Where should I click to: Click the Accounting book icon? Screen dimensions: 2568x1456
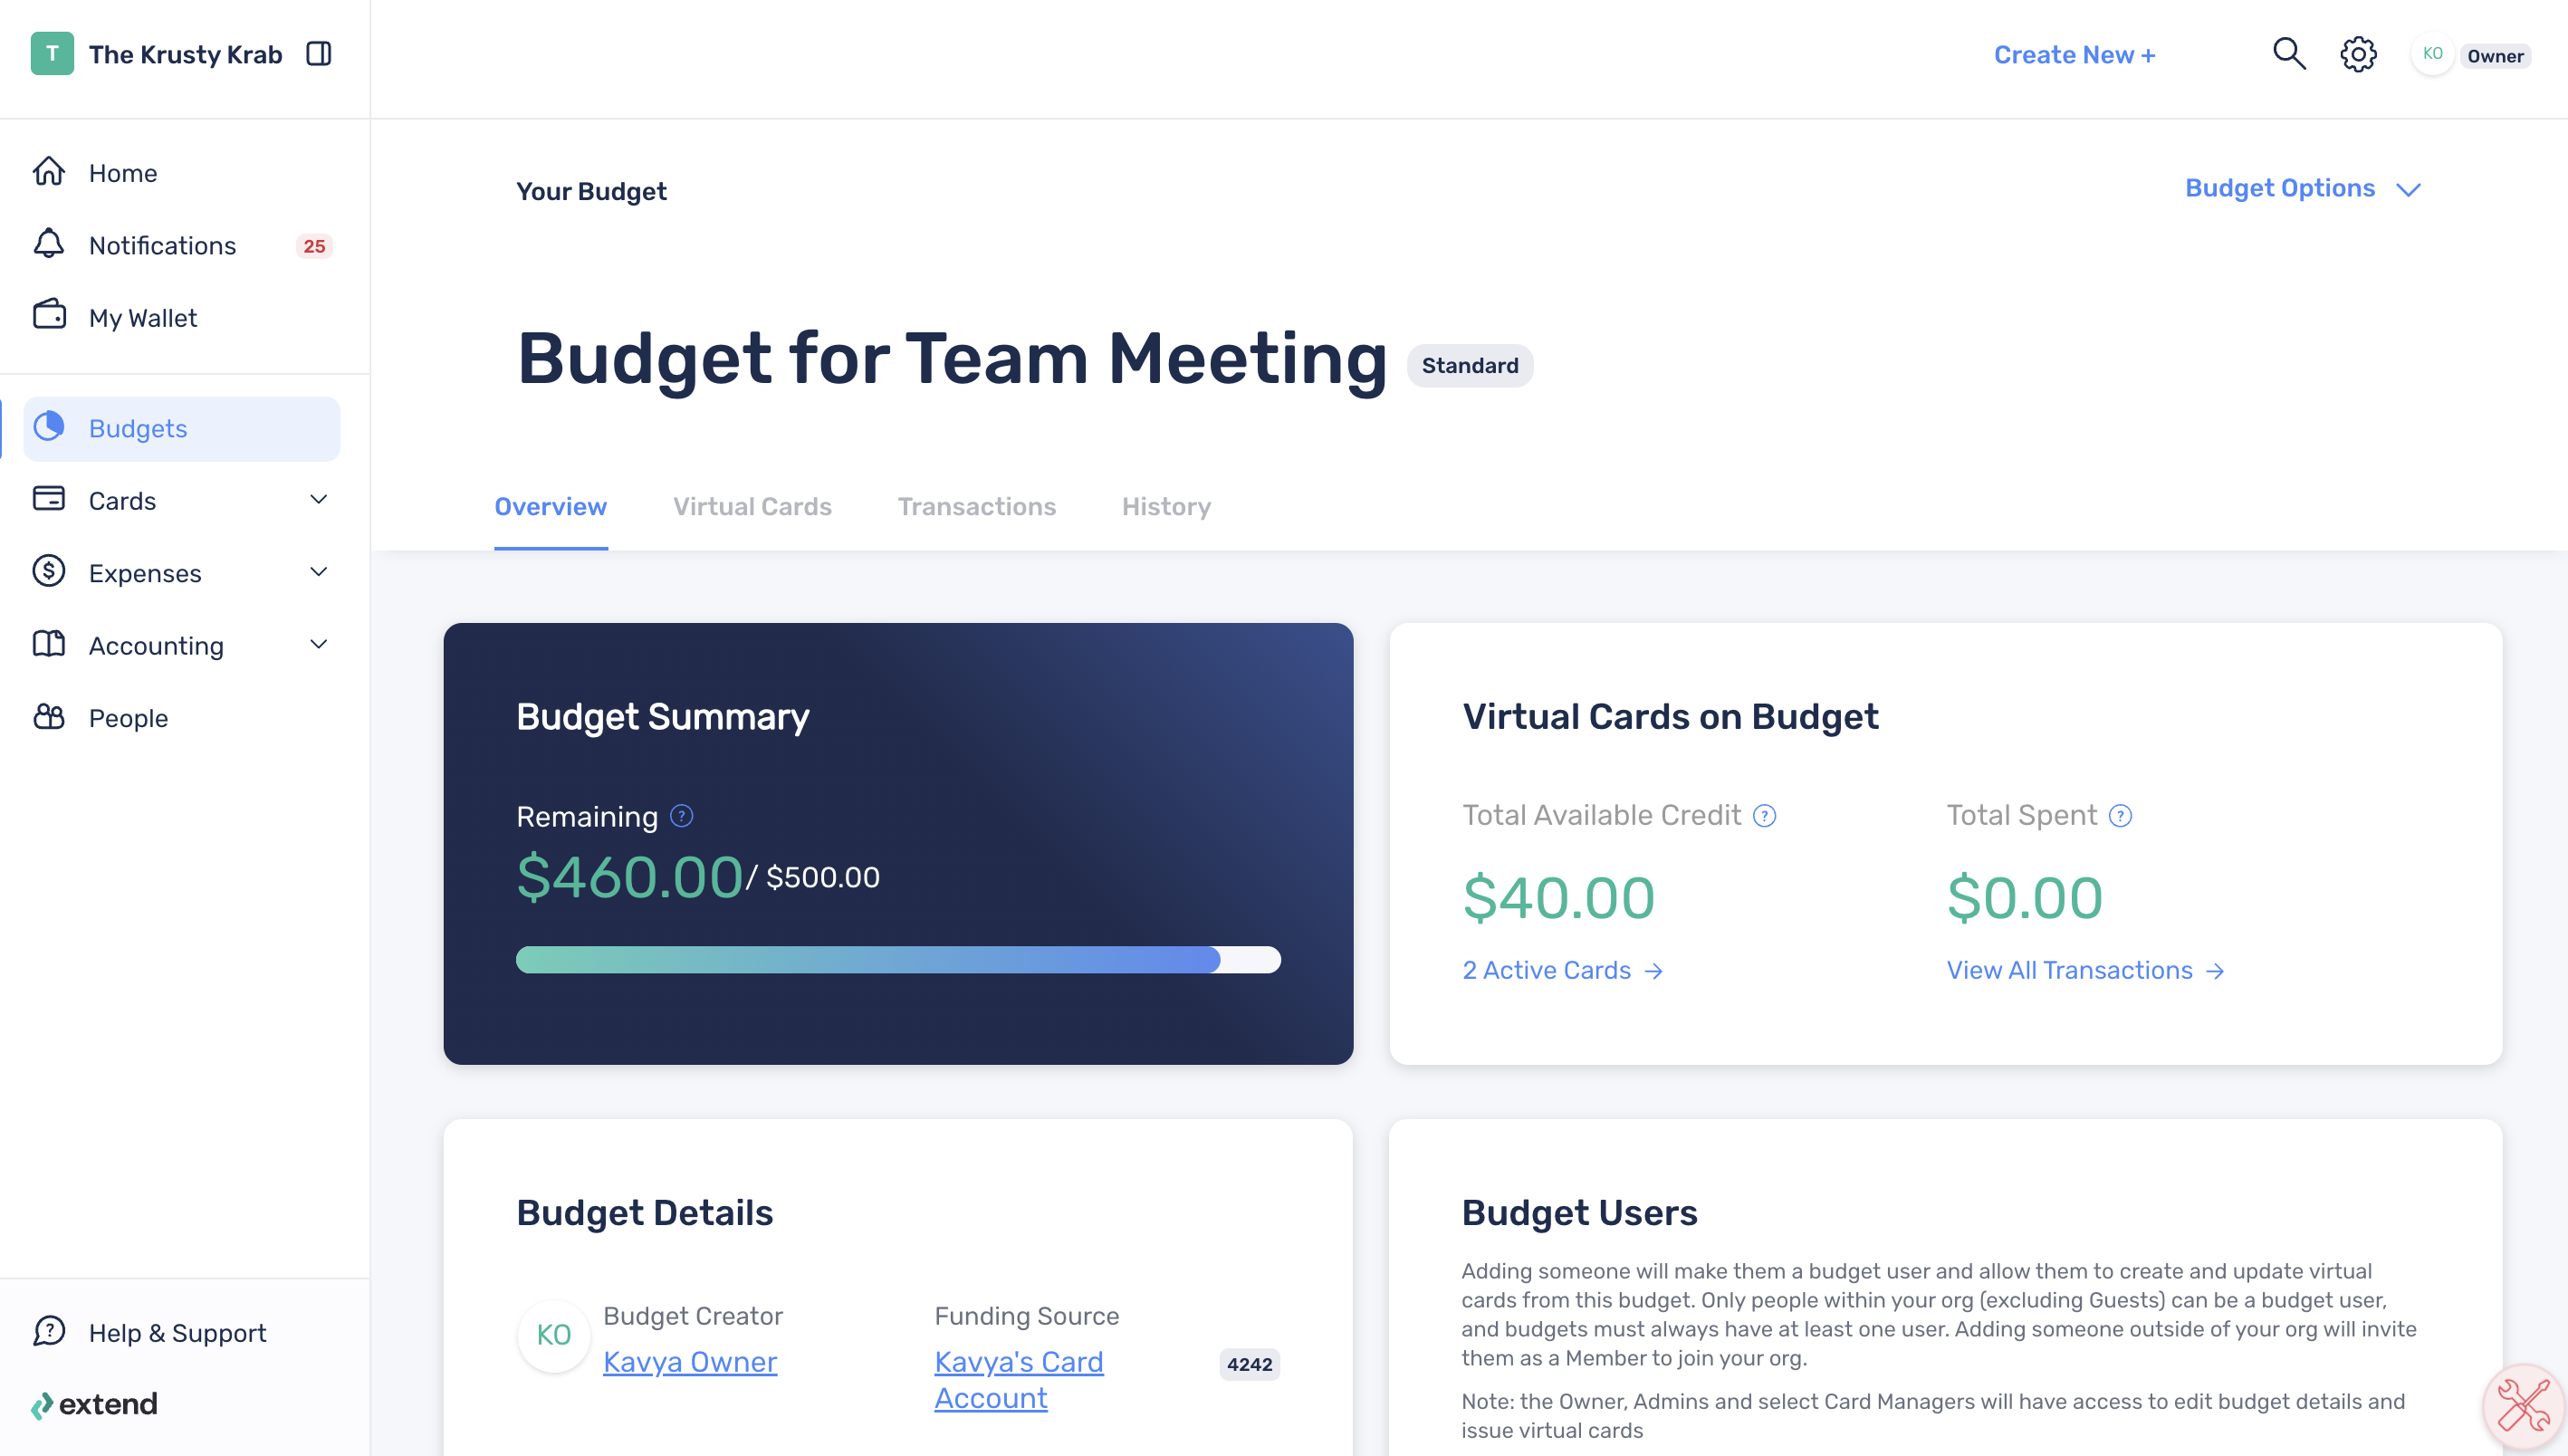[x=49, y=644]
